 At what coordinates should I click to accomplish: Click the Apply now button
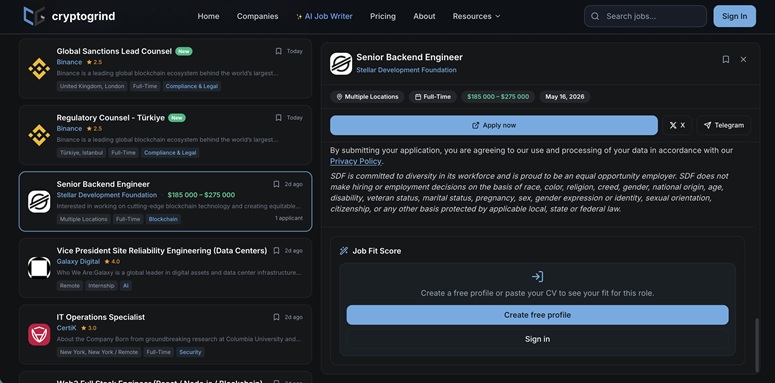click(493, 125)
